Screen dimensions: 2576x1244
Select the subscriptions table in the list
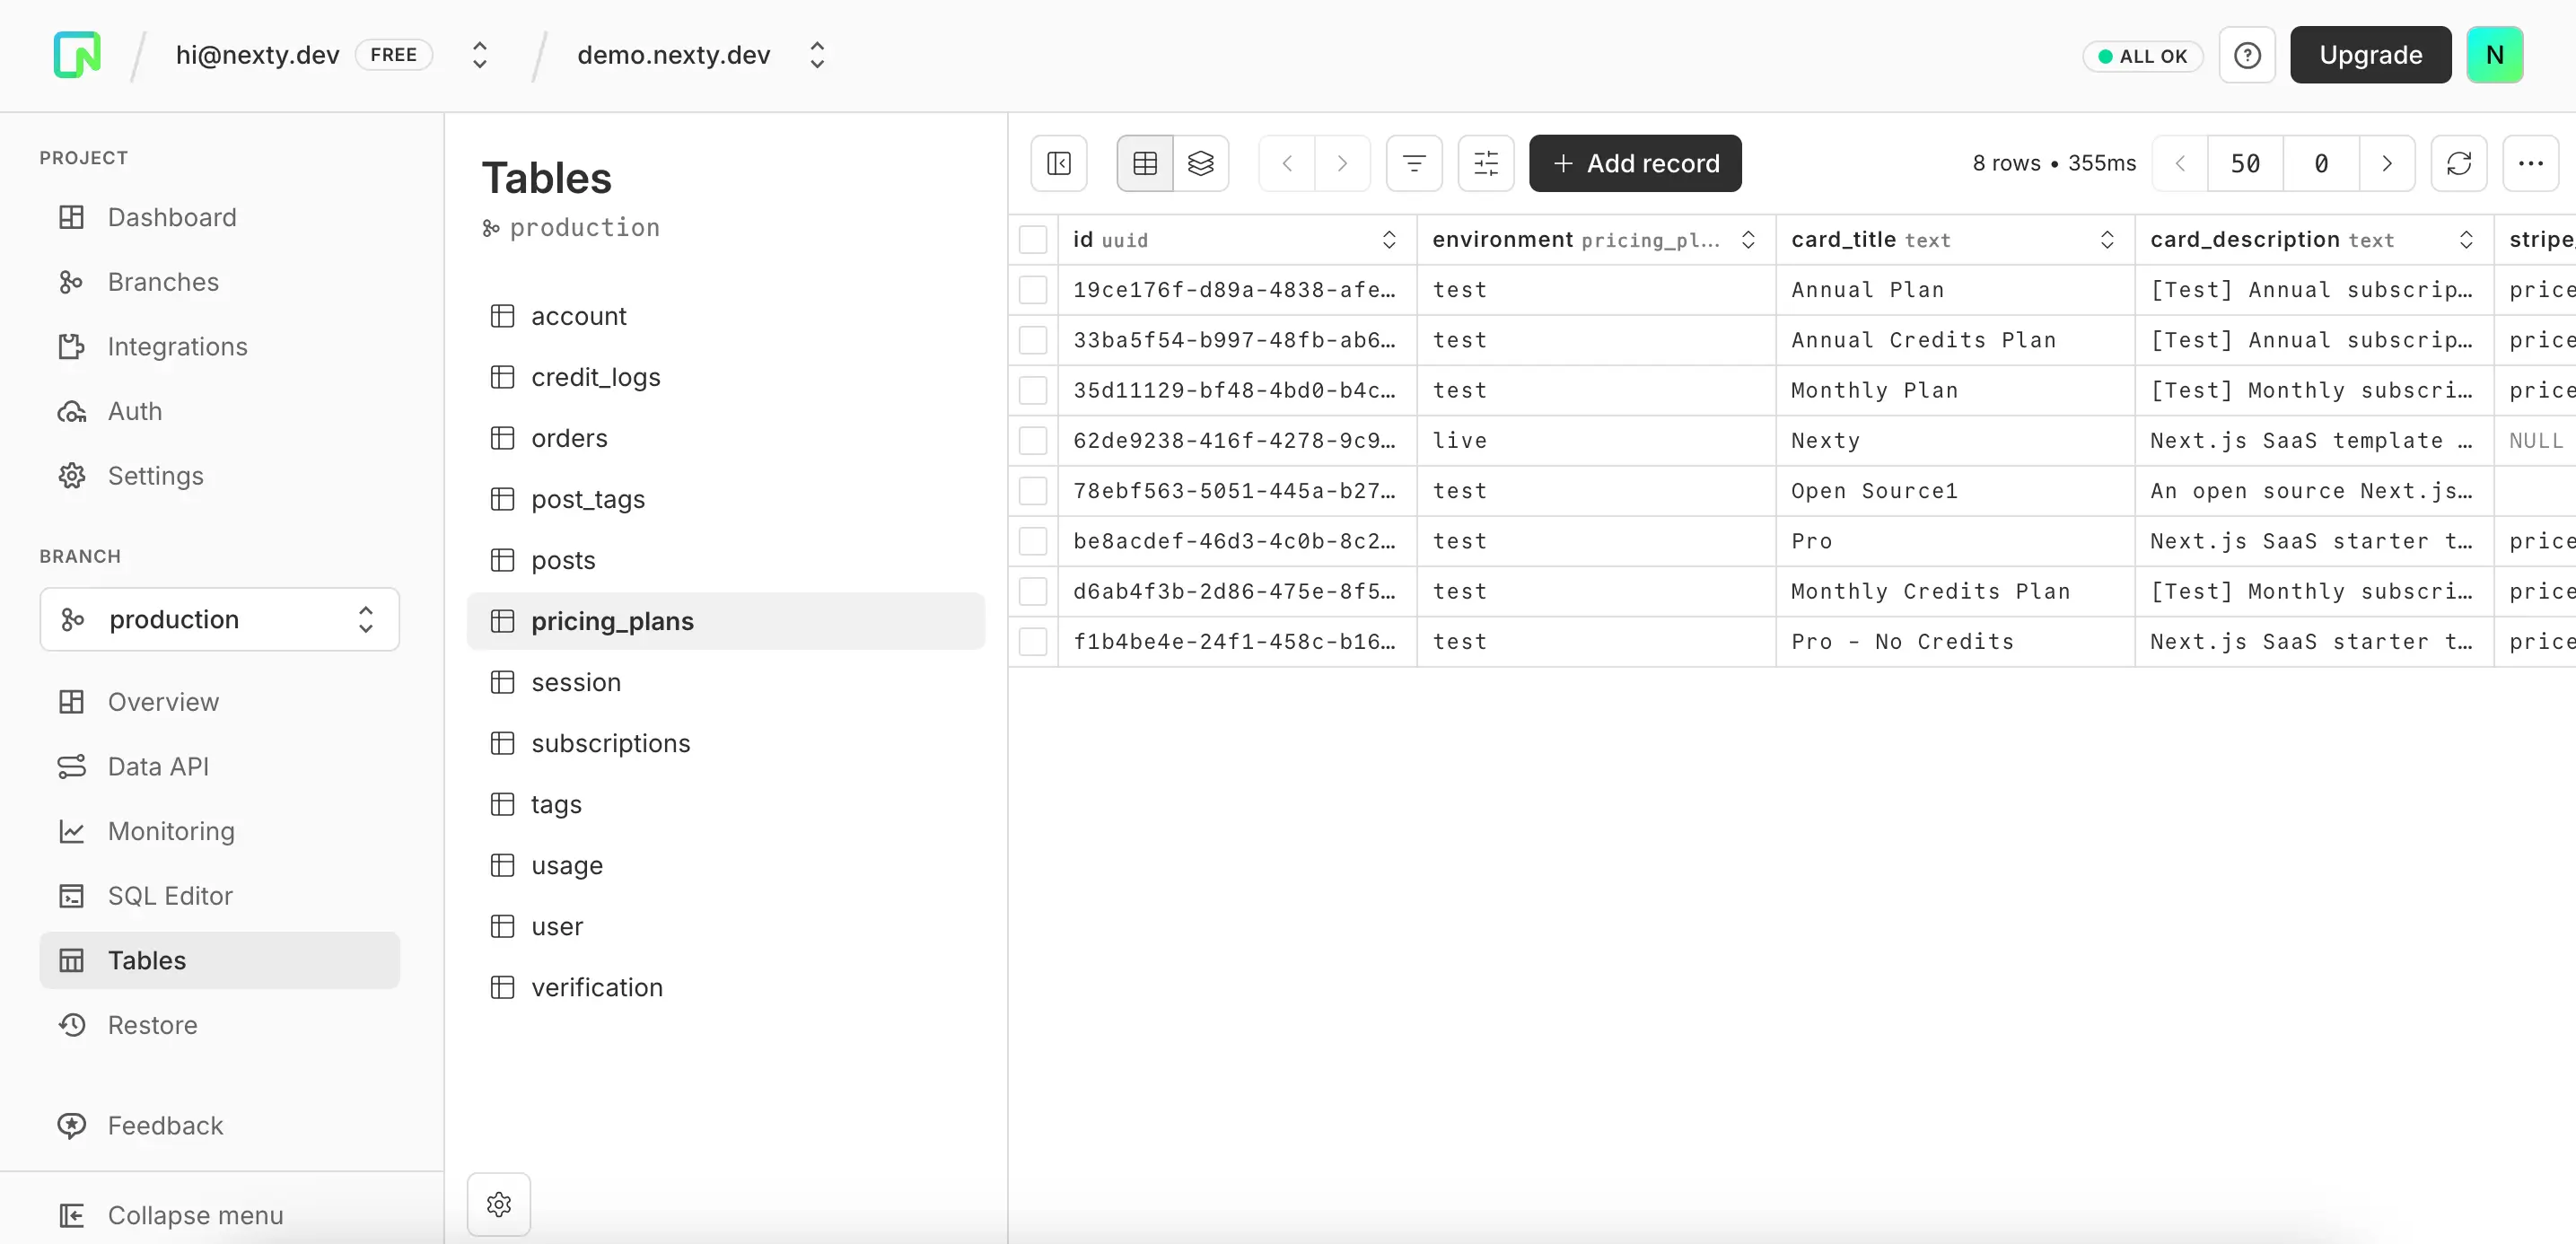[610, 743]
